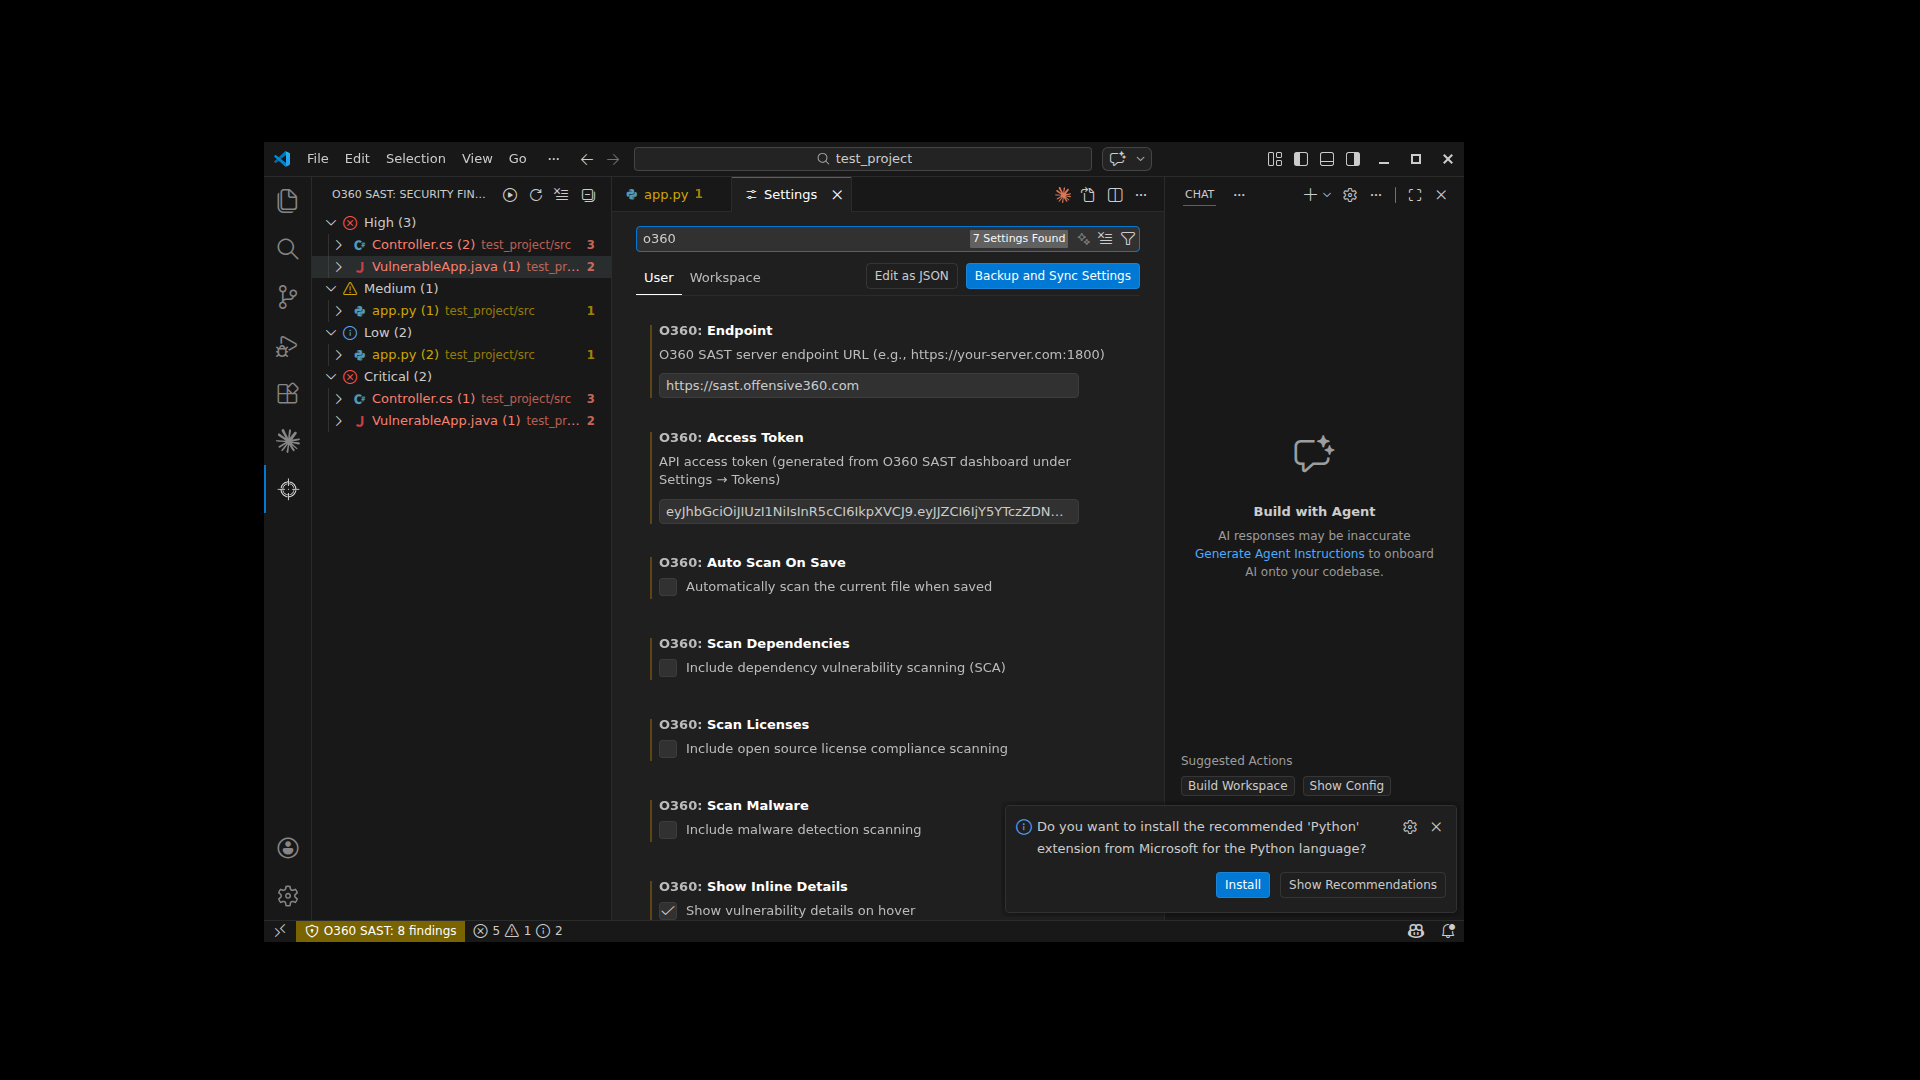Switch to the Workspace settings tab
Viewport: 1920px width, 1080px height.
pyautogui.click(x=724, y=277)
